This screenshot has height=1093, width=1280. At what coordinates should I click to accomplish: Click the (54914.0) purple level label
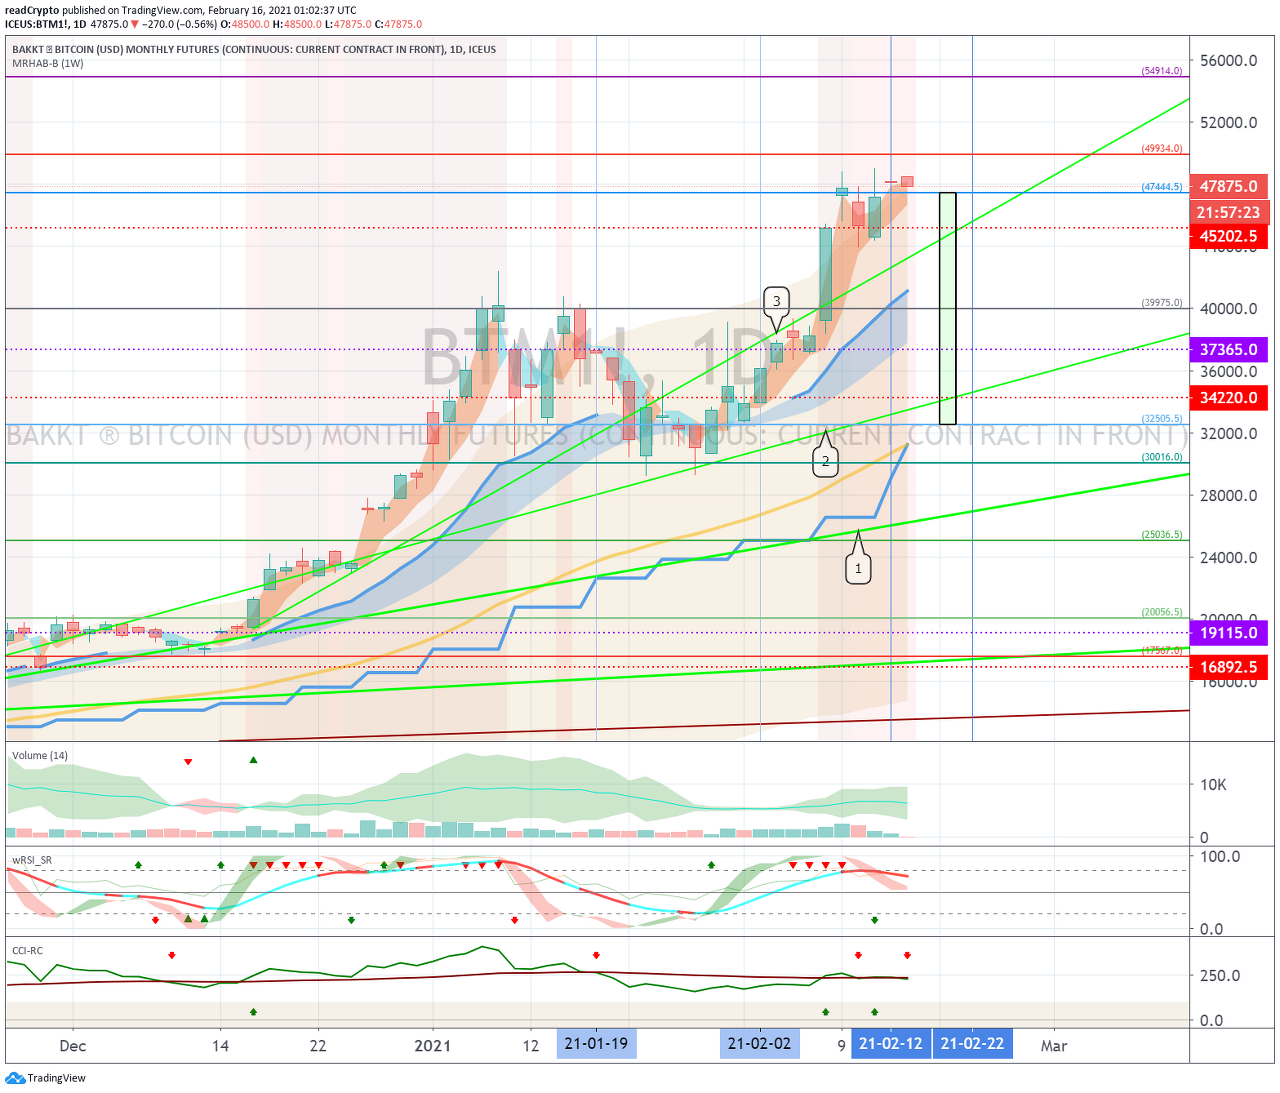tap(1162, 71)
